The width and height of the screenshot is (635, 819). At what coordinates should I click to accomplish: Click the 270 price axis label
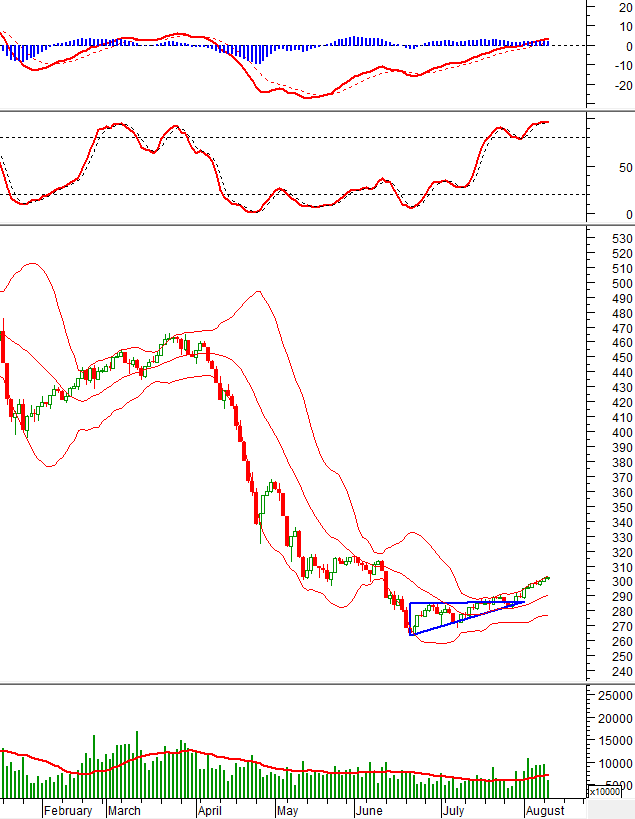coord(621,627)
